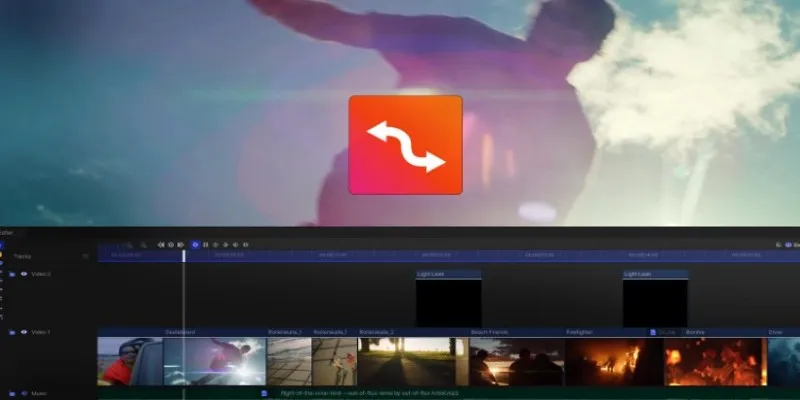800x400 pixels.
Task: Click the double-left-arrow jump-back button in timeline toolbar
Action: click(x=161, y=245)
